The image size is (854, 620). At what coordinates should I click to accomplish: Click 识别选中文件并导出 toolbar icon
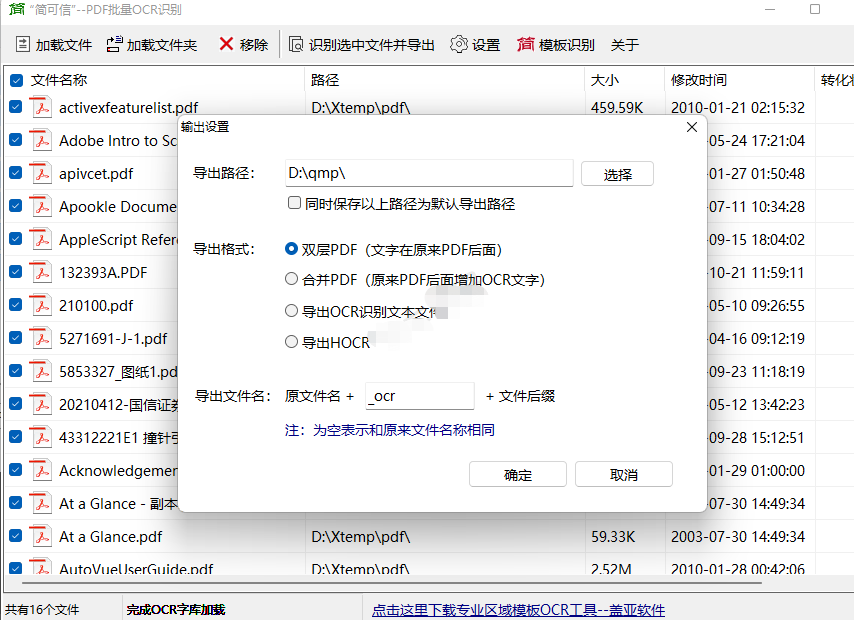(296, 45)
